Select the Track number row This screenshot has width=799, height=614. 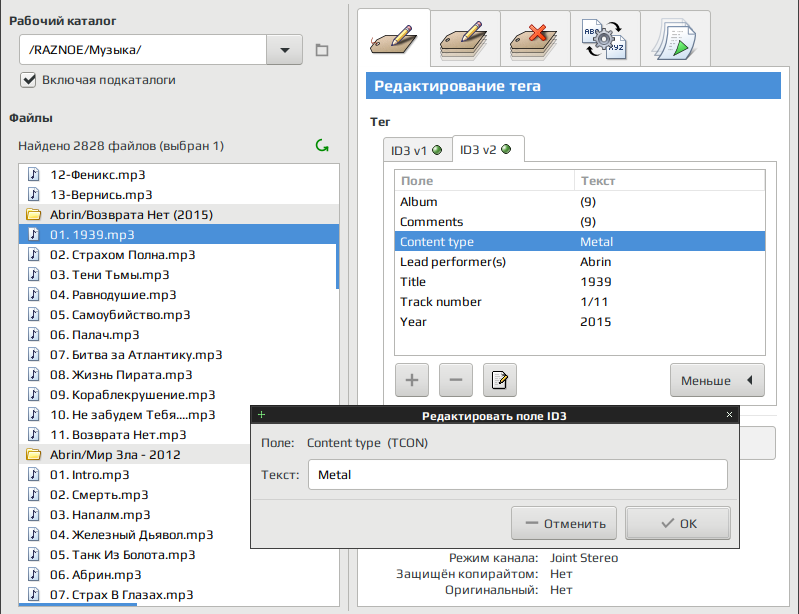click(580, 302)
